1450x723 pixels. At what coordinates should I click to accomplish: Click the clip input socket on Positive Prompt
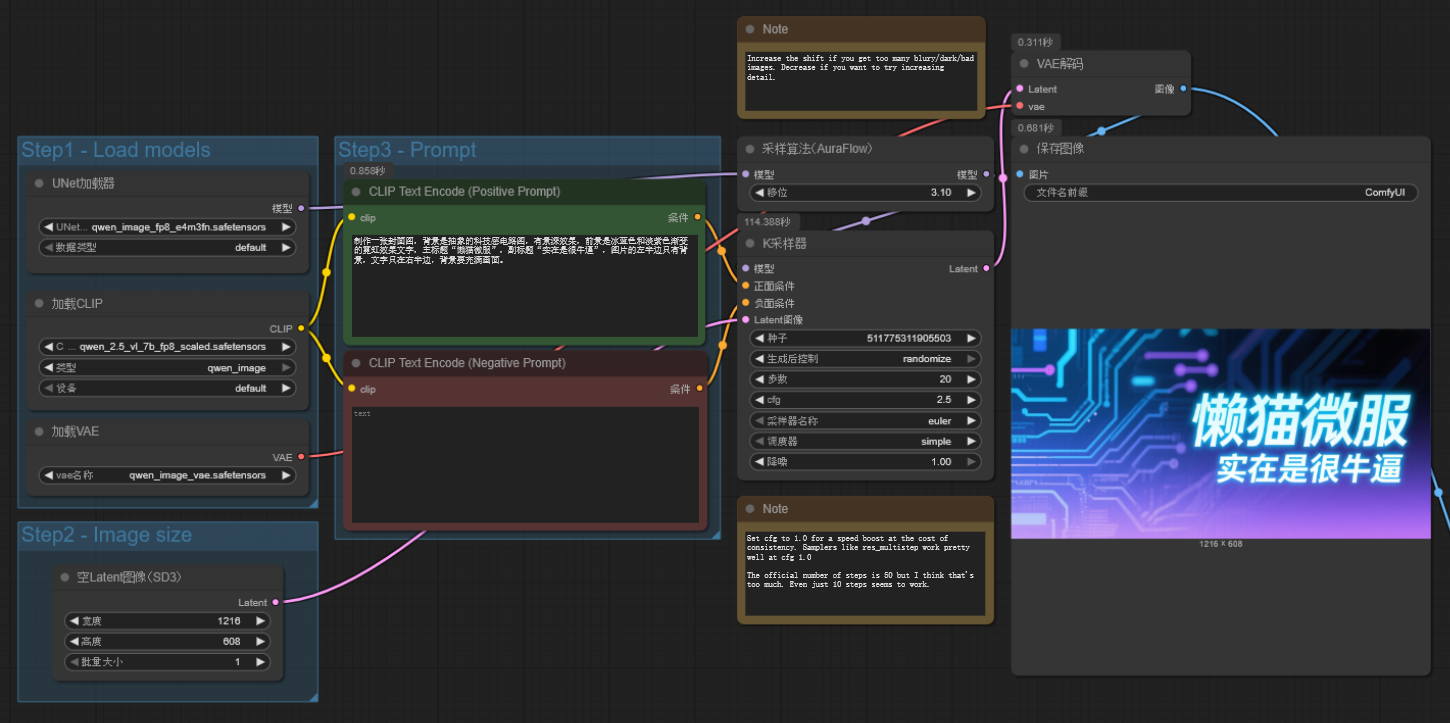(351, 217)
